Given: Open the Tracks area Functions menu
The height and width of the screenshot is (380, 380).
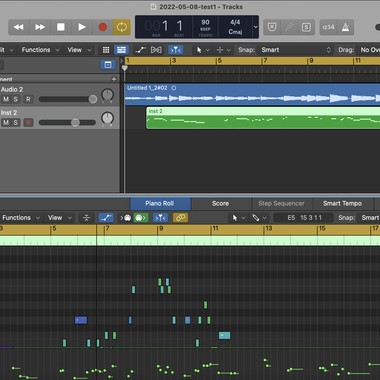Looking at the screenshot, I should click(x=40, y=50).
